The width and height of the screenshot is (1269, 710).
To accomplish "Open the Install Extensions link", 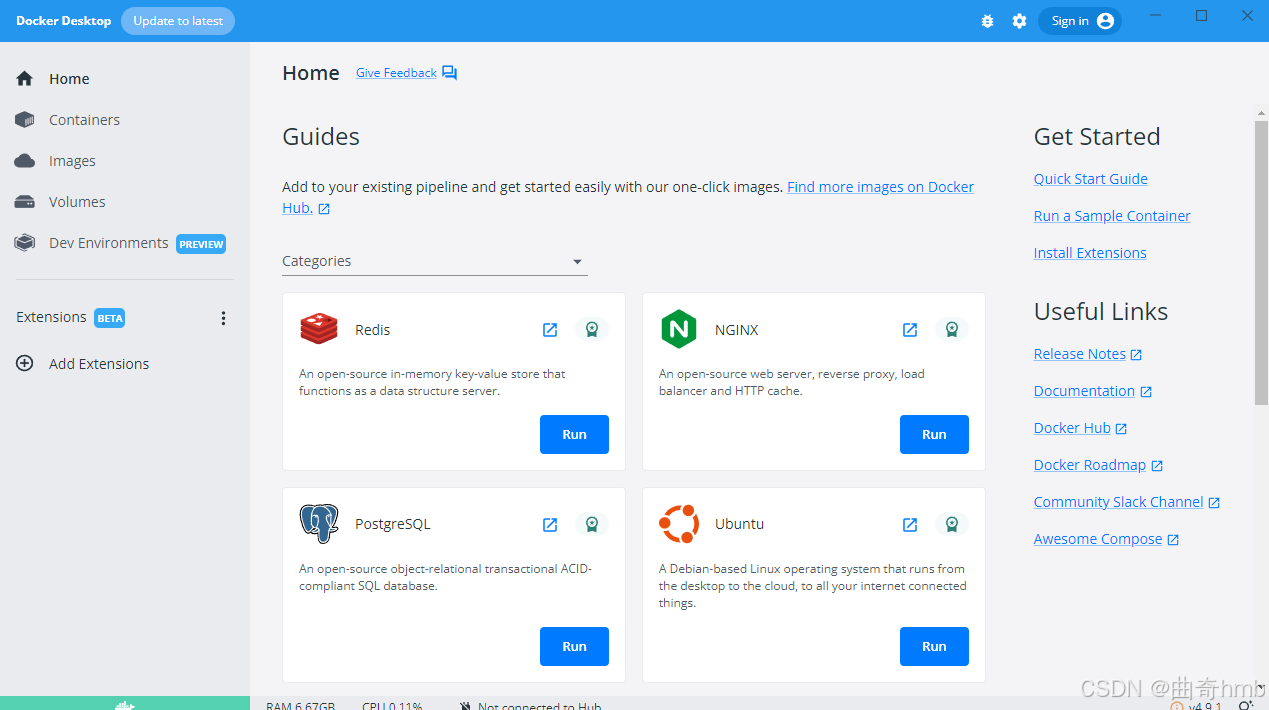I will coord(1090,253).
